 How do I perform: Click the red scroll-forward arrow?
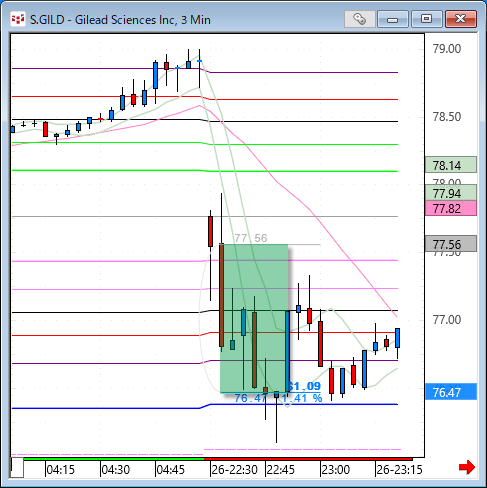(467, 467)
